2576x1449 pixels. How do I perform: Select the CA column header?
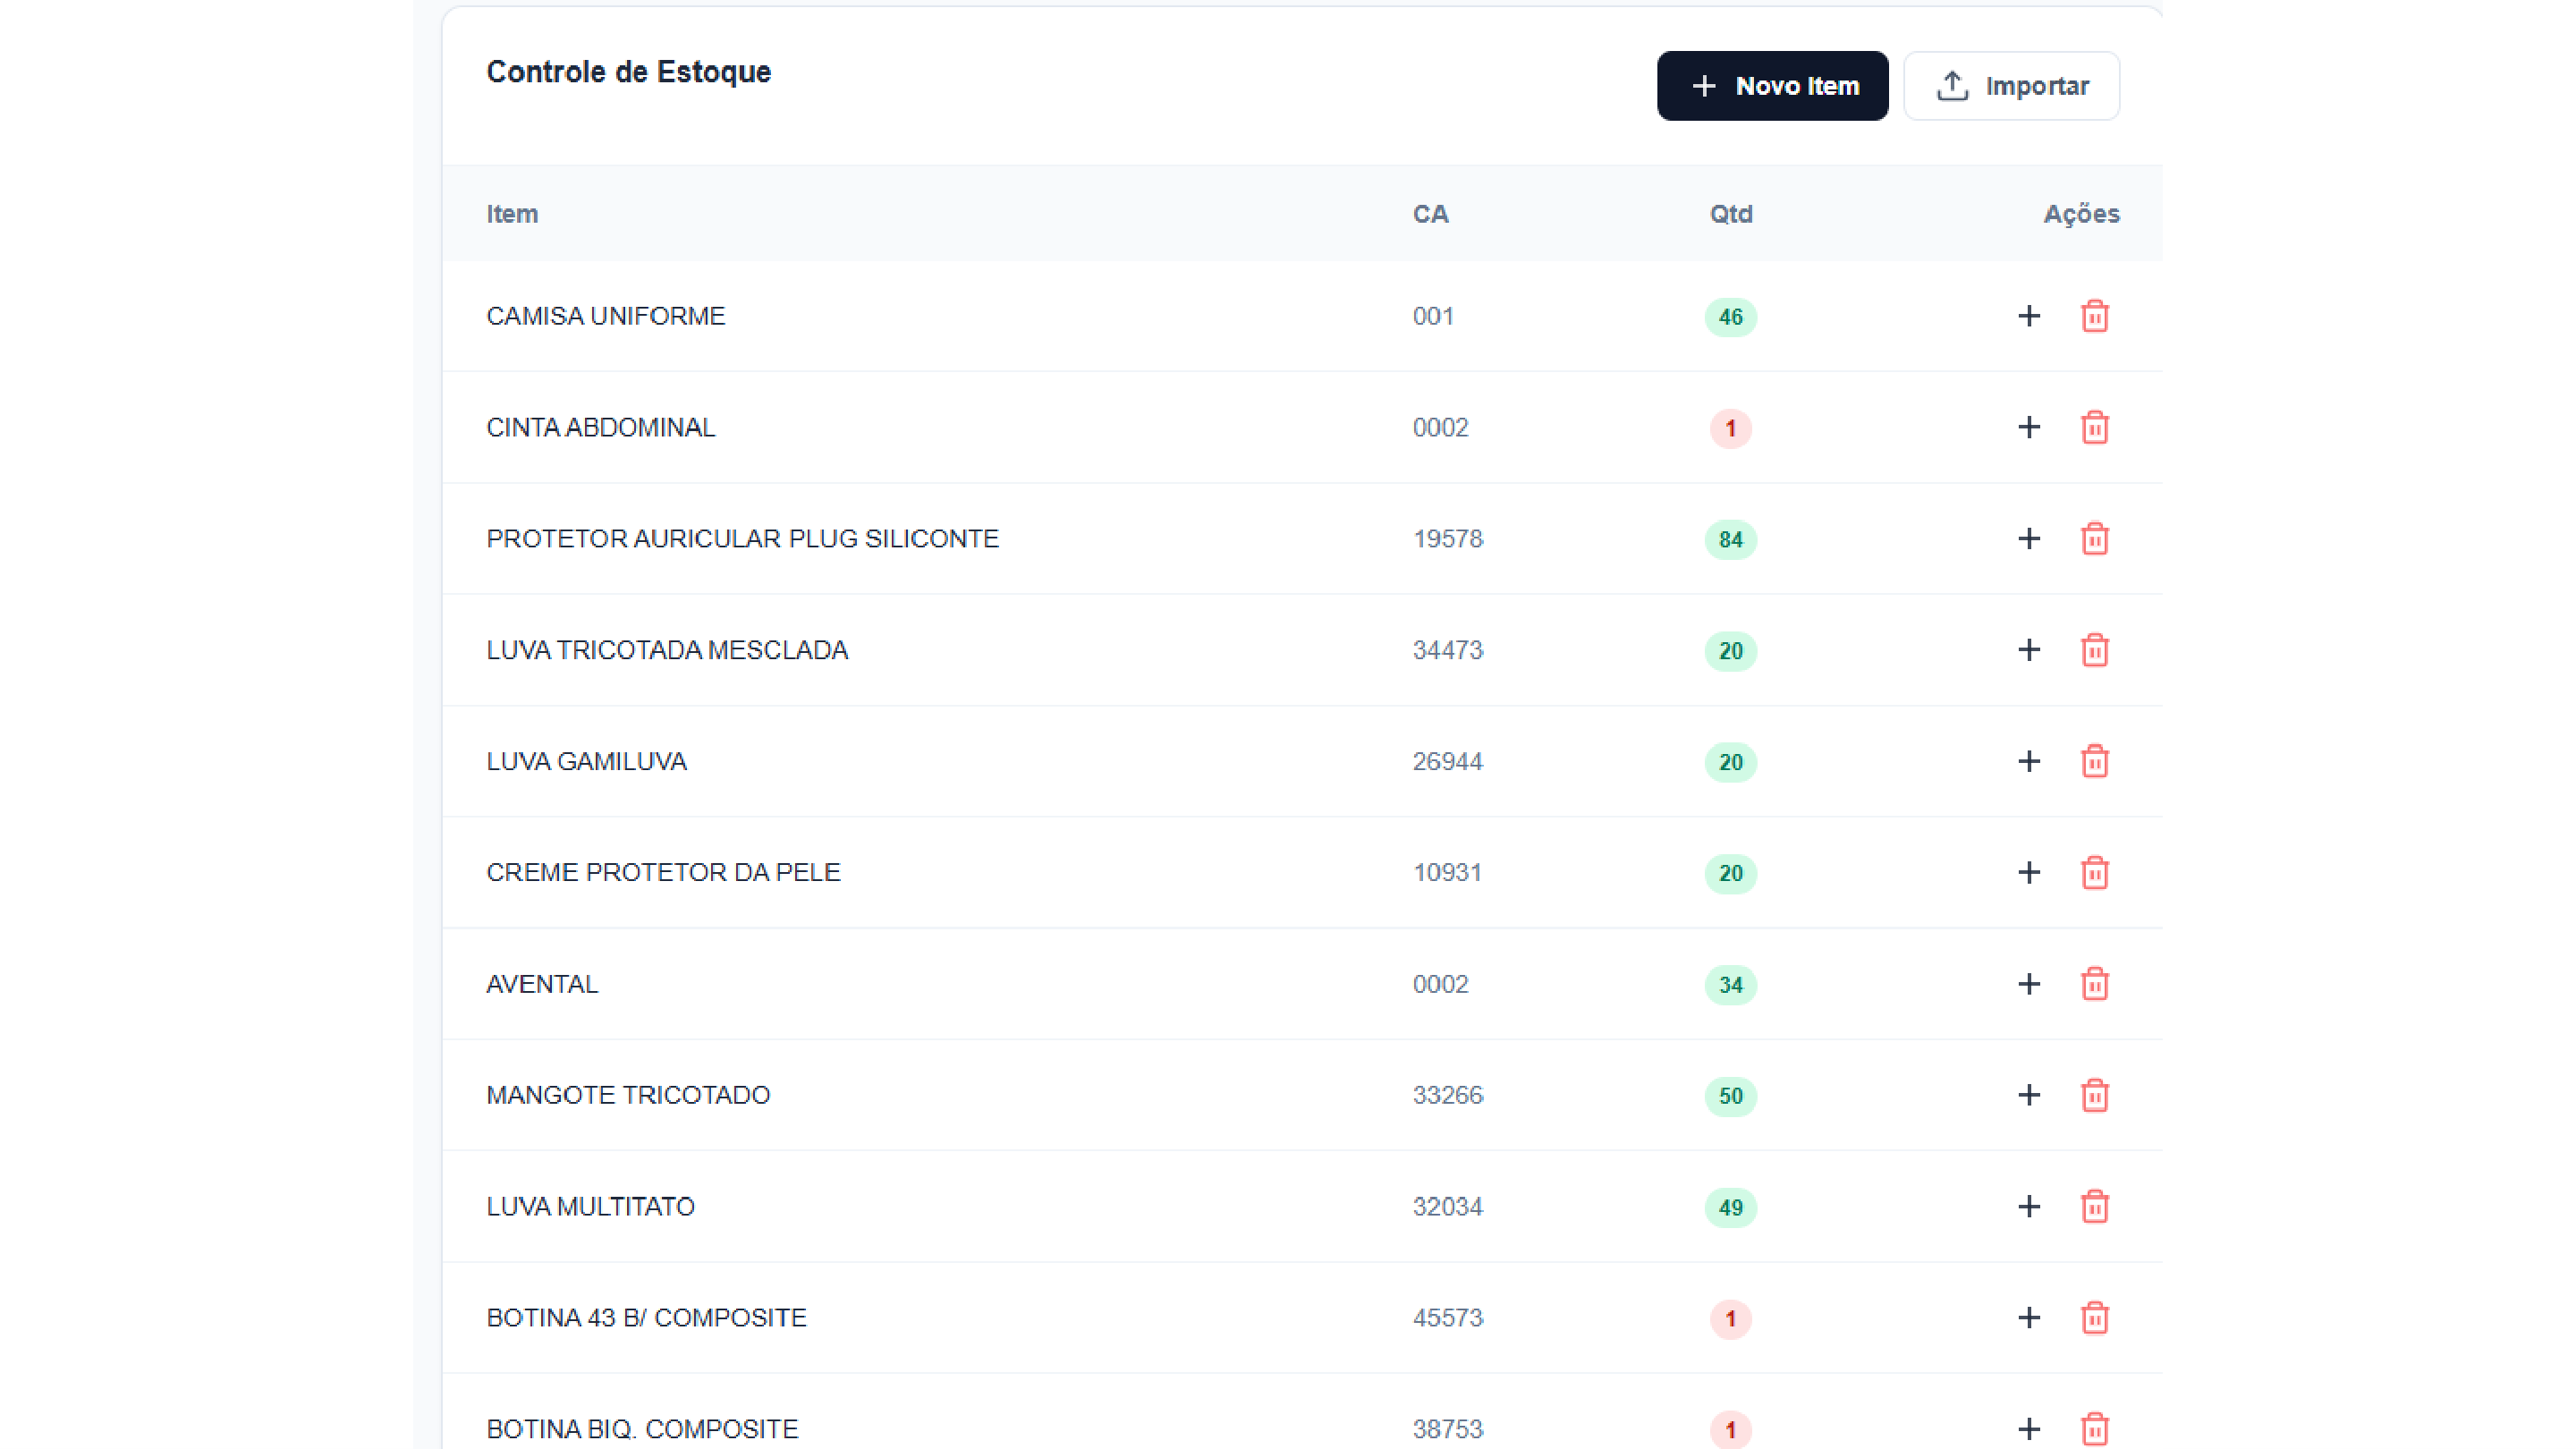(x=1430, y=214)
